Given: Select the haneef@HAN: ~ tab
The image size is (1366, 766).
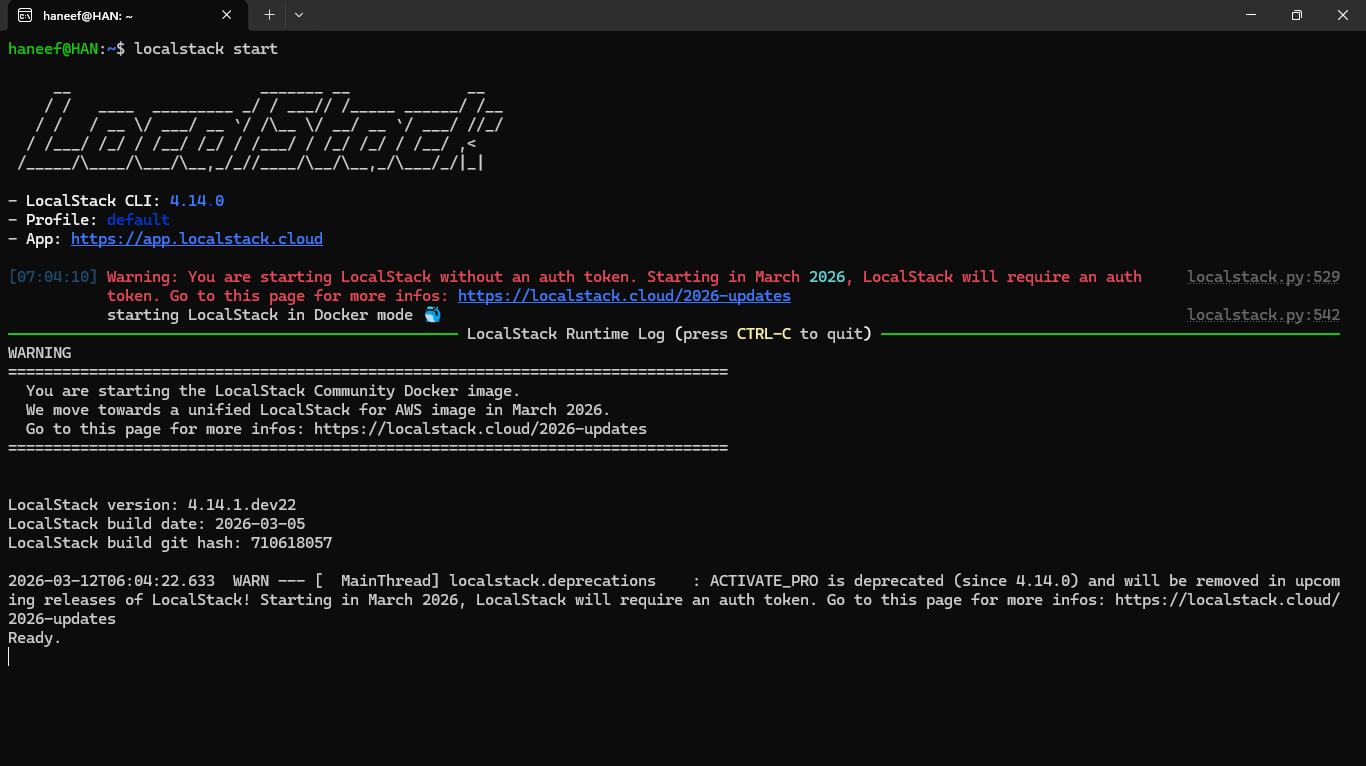Looking at the screenshot, I should (126, 15).
